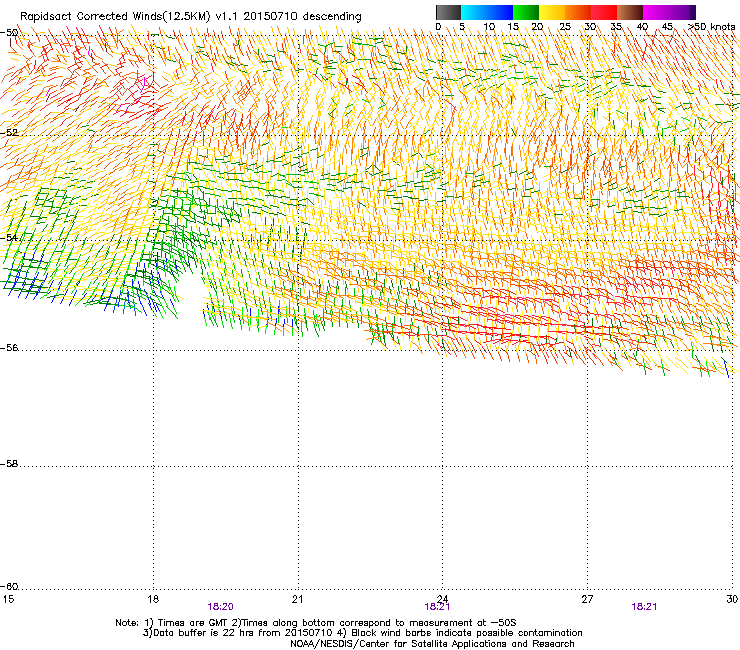The height and width of the screenshot is (650, 740).
Task: Click the purple 45-50 knots legend segment
Action: (682, 12)
